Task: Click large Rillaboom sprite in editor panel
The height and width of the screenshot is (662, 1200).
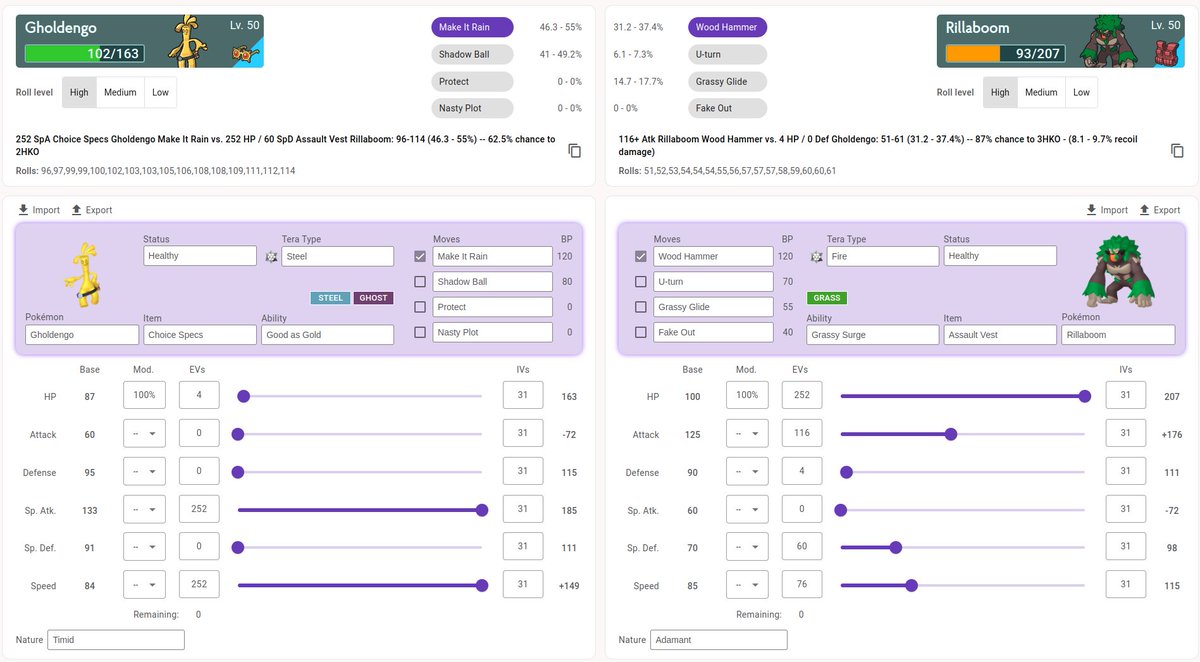Action: [1119, 272]
